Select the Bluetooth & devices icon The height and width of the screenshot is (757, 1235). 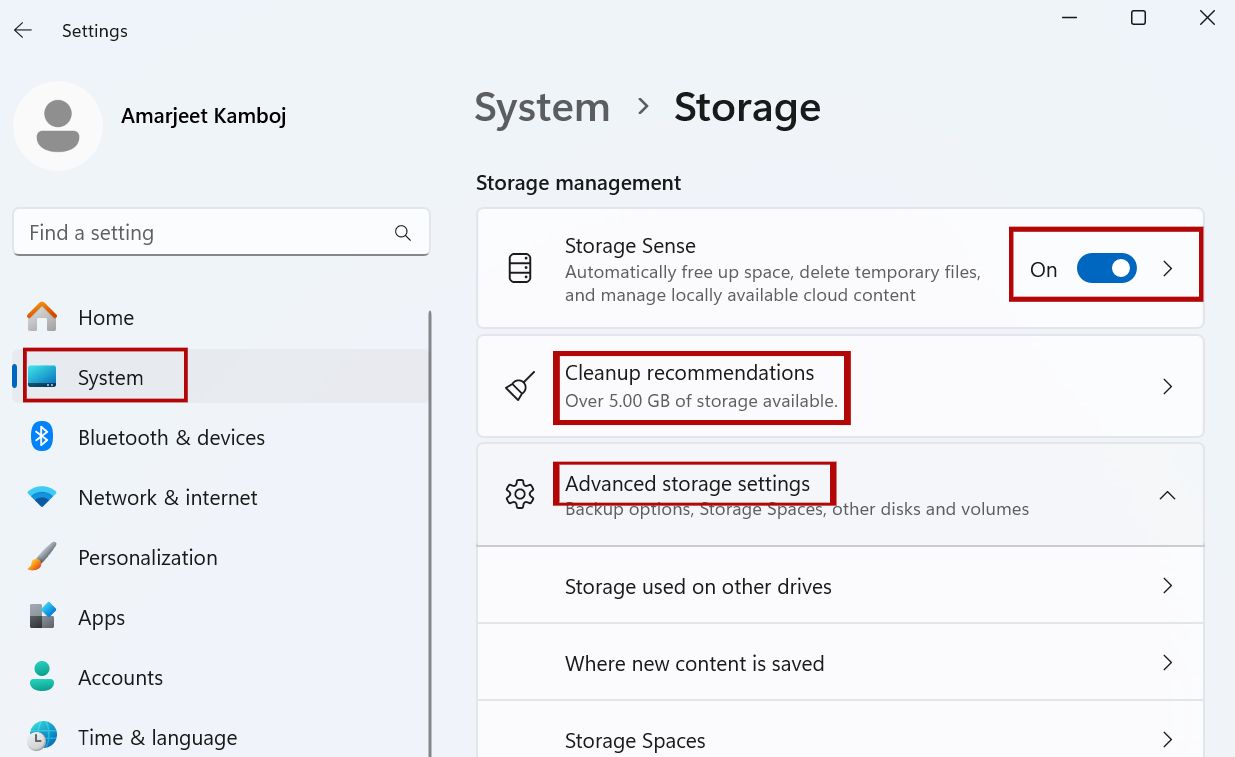coord(42,437)
